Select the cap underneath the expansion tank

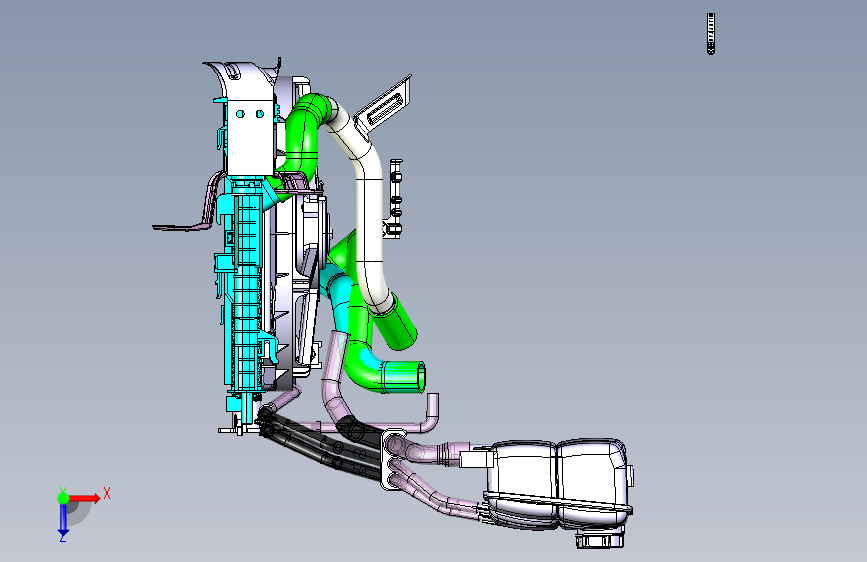[x=599, y=540]
